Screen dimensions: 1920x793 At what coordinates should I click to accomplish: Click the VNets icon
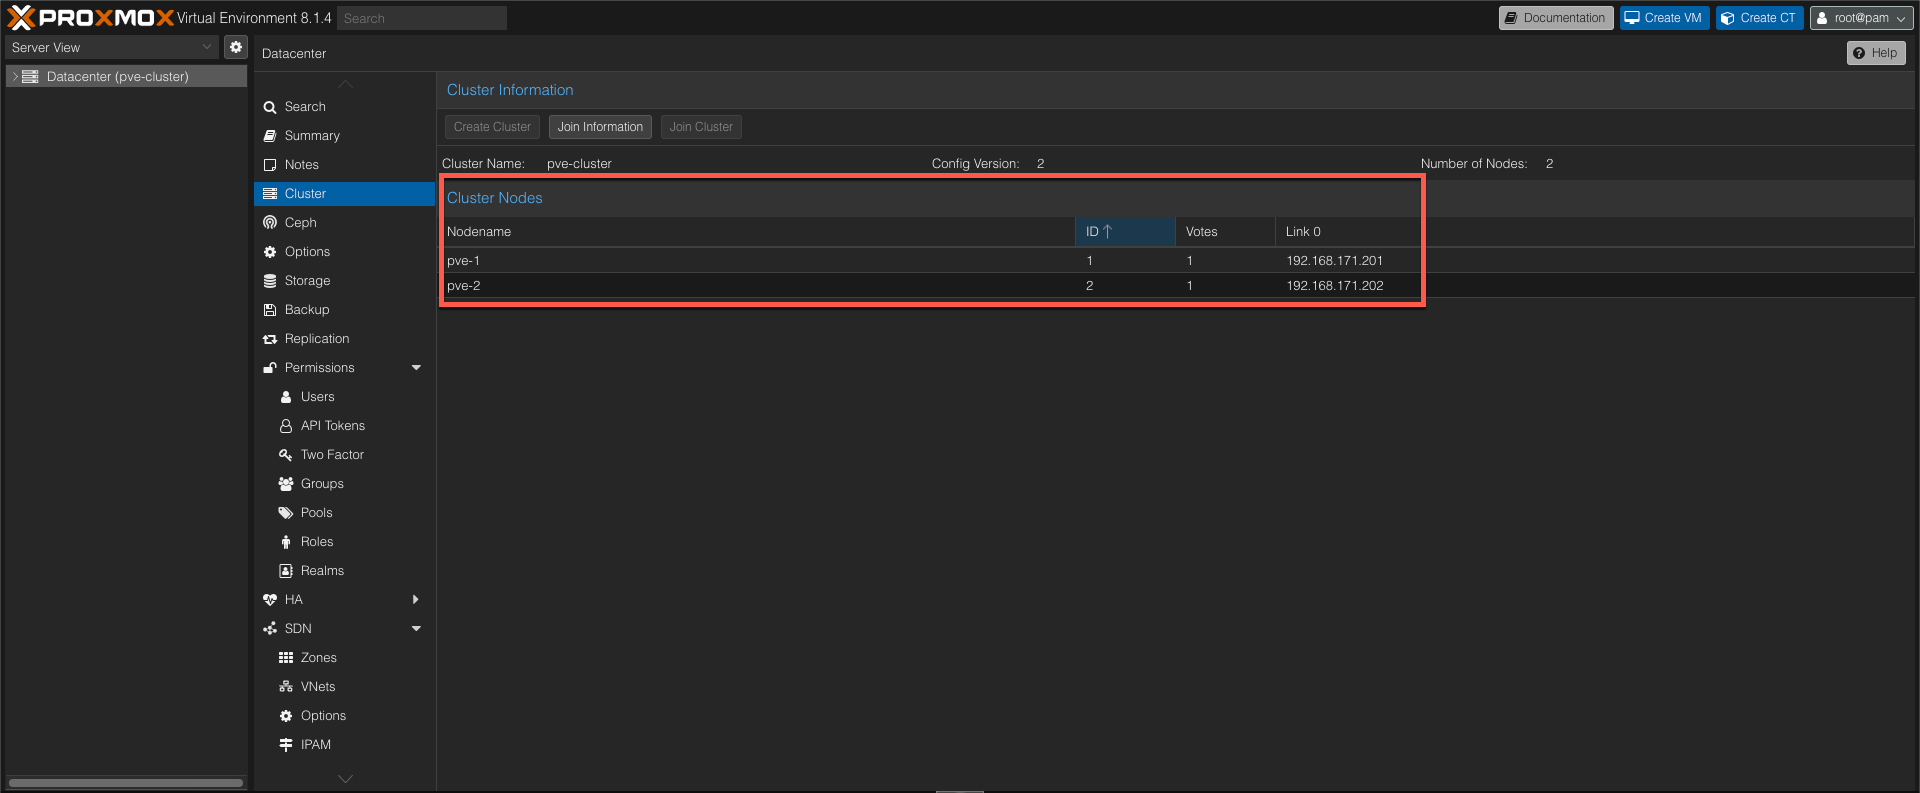click(x=286, y=687)
